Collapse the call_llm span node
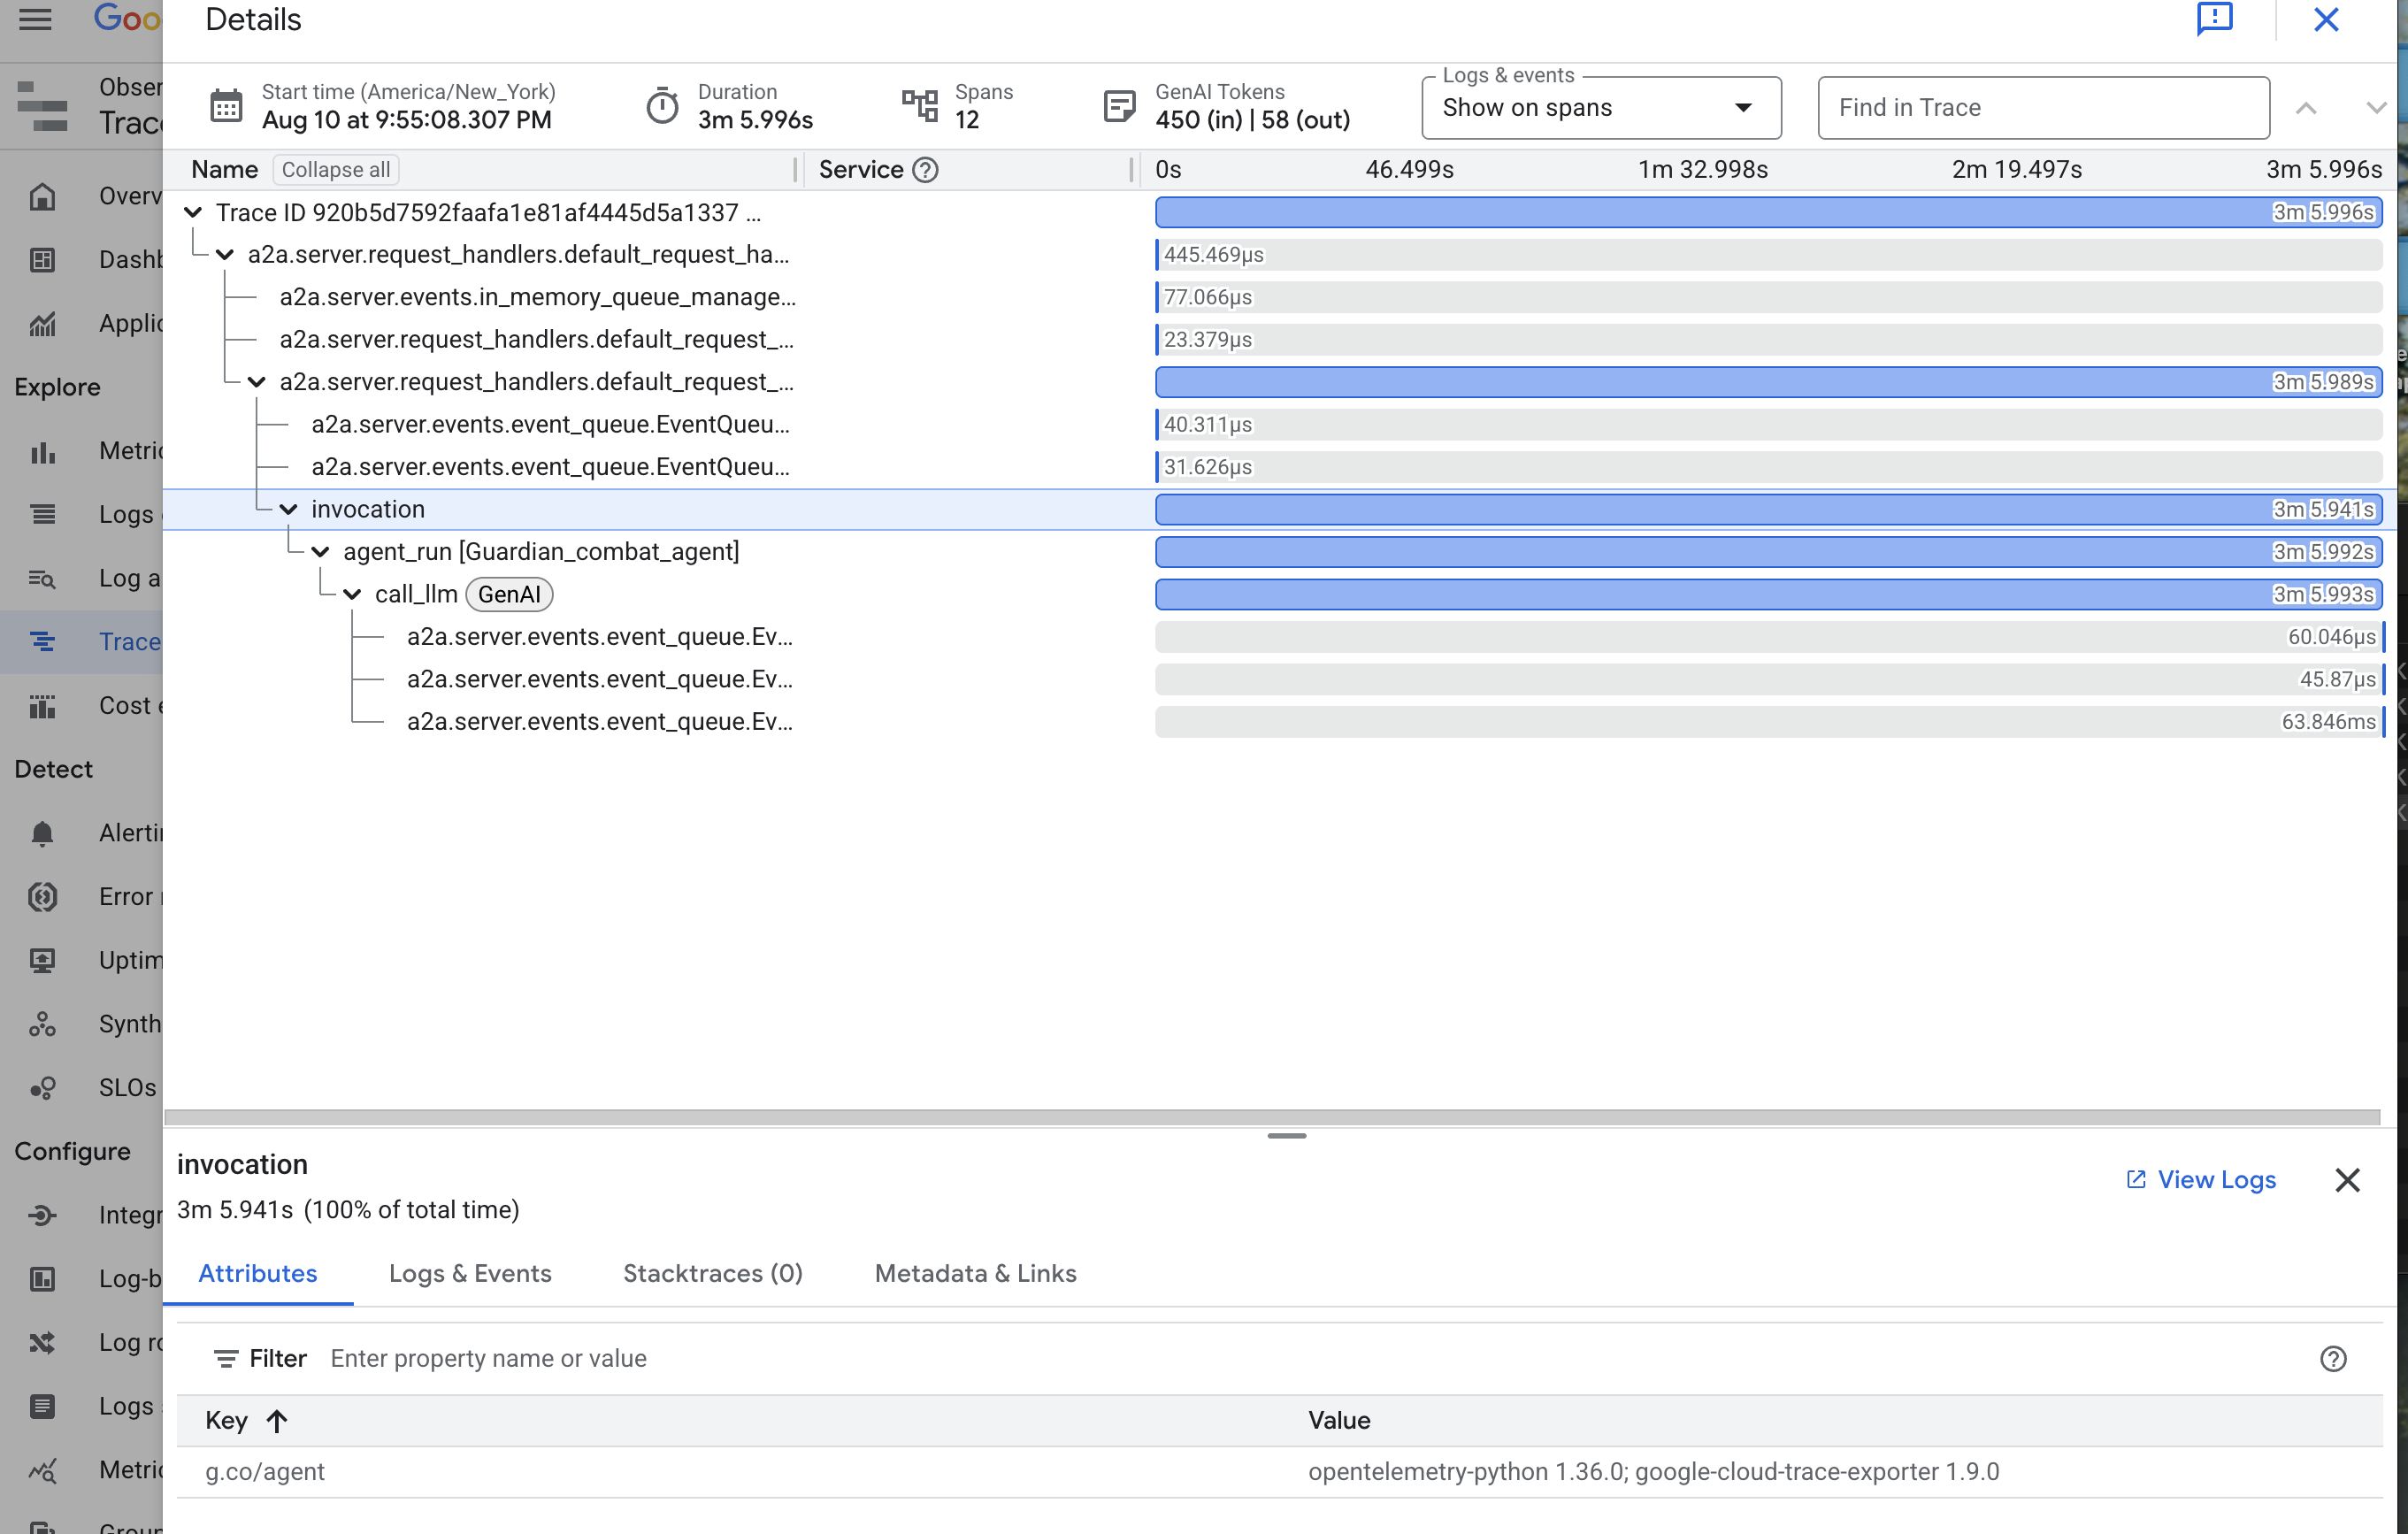2408x1534 pixels. [352, 594]
